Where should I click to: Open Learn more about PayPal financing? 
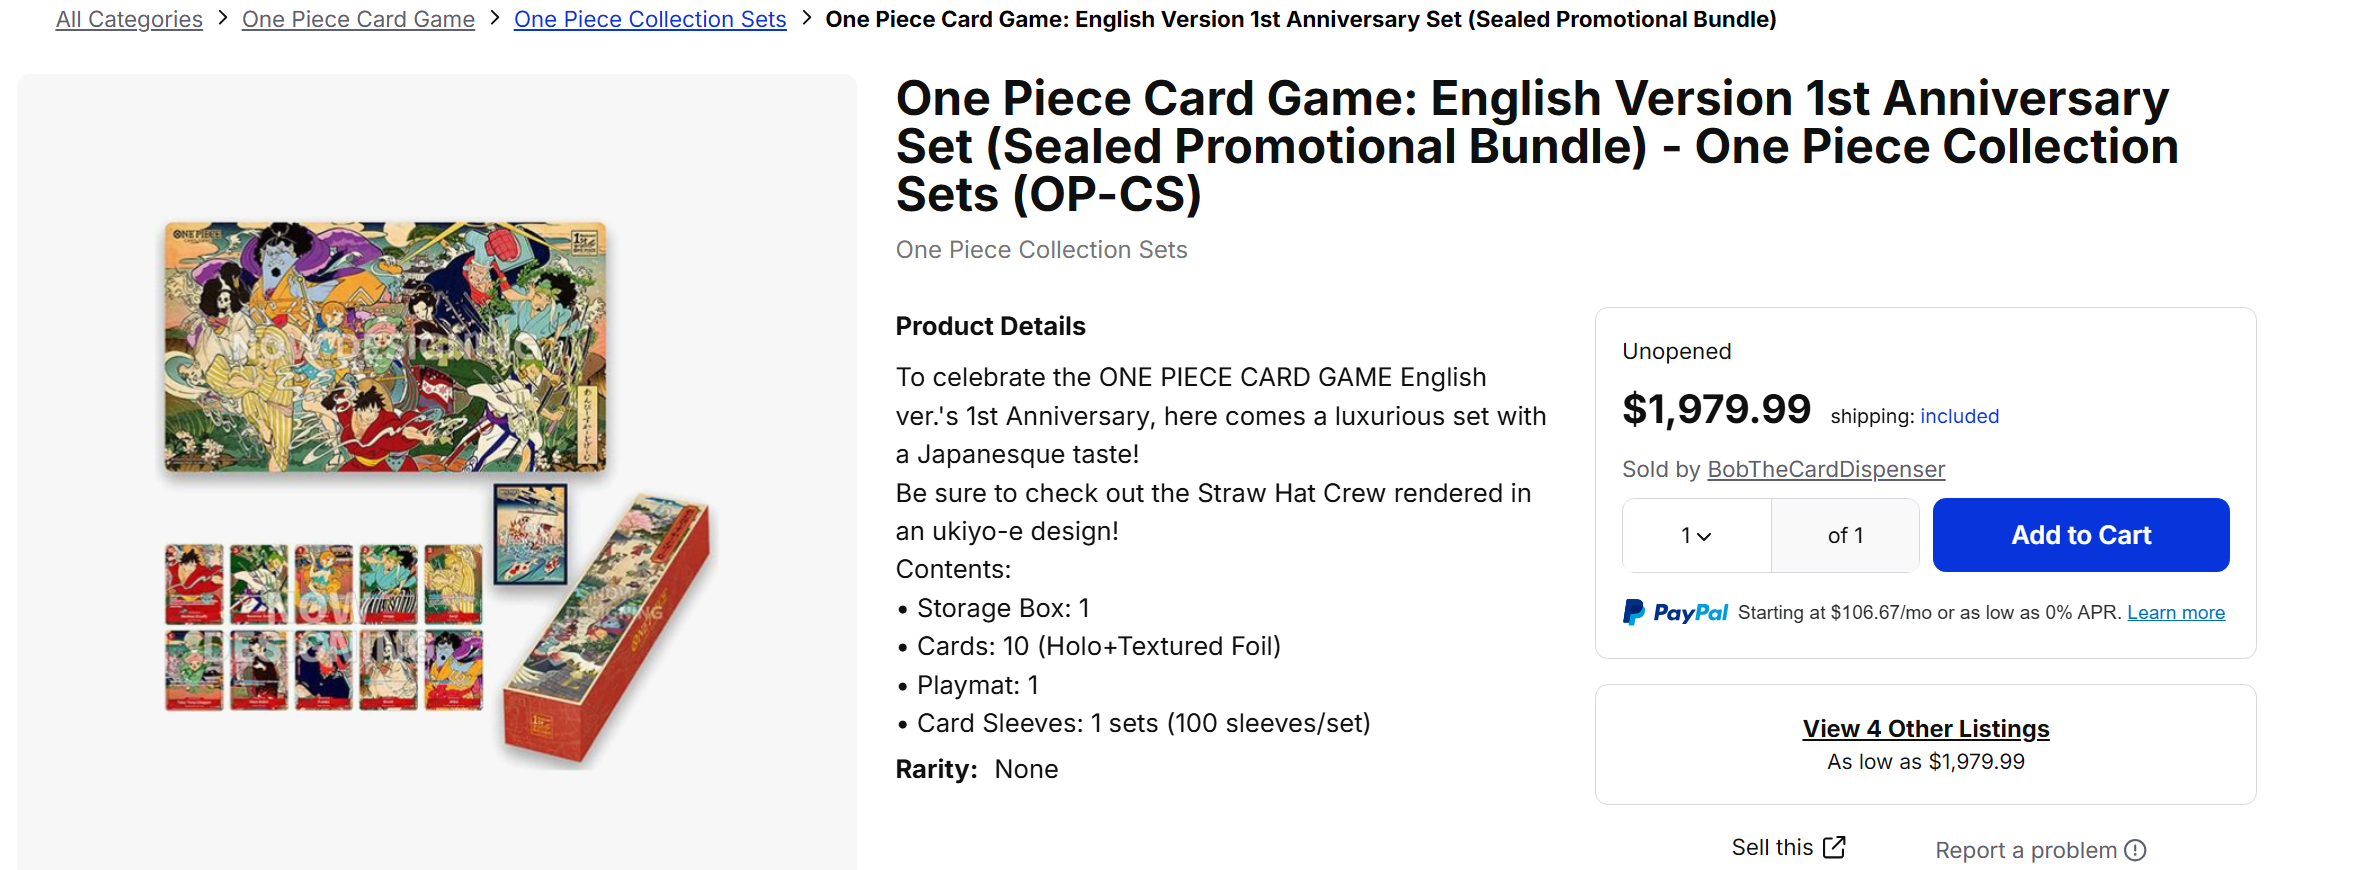[2175, 612]
